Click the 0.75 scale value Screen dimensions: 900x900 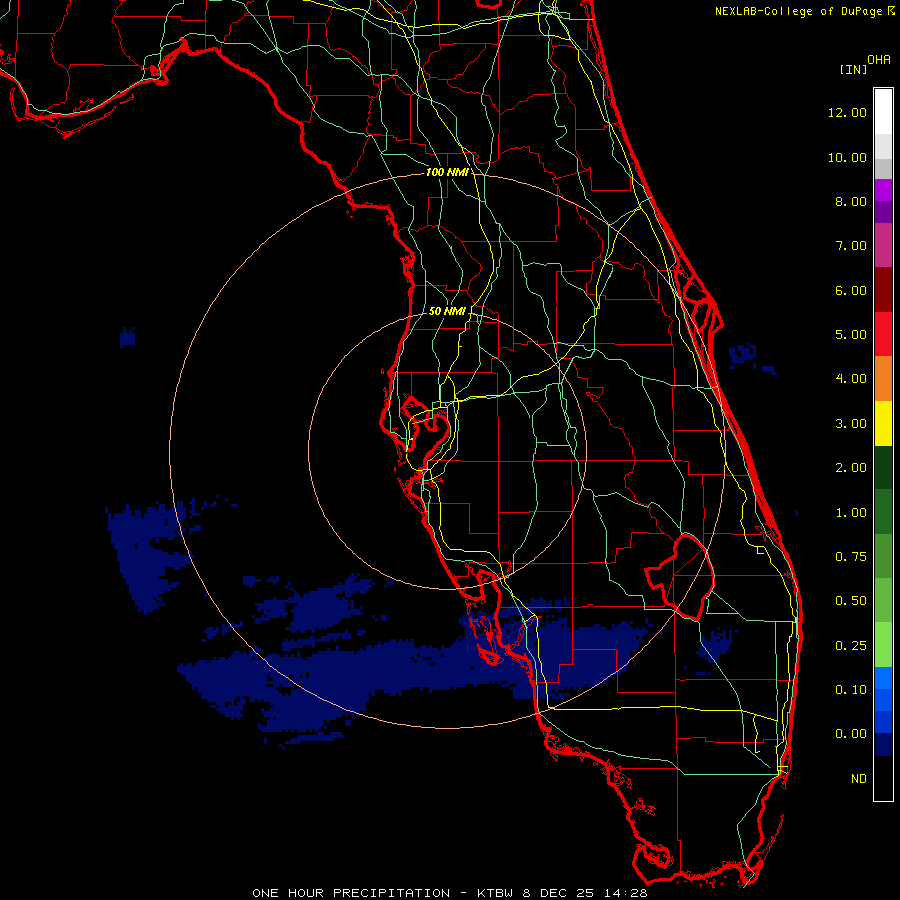coord(851,557)
